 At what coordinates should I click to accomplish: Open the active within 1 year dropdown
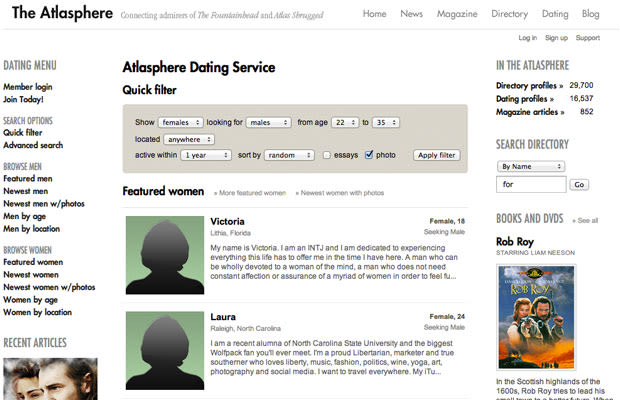point(206,155)
